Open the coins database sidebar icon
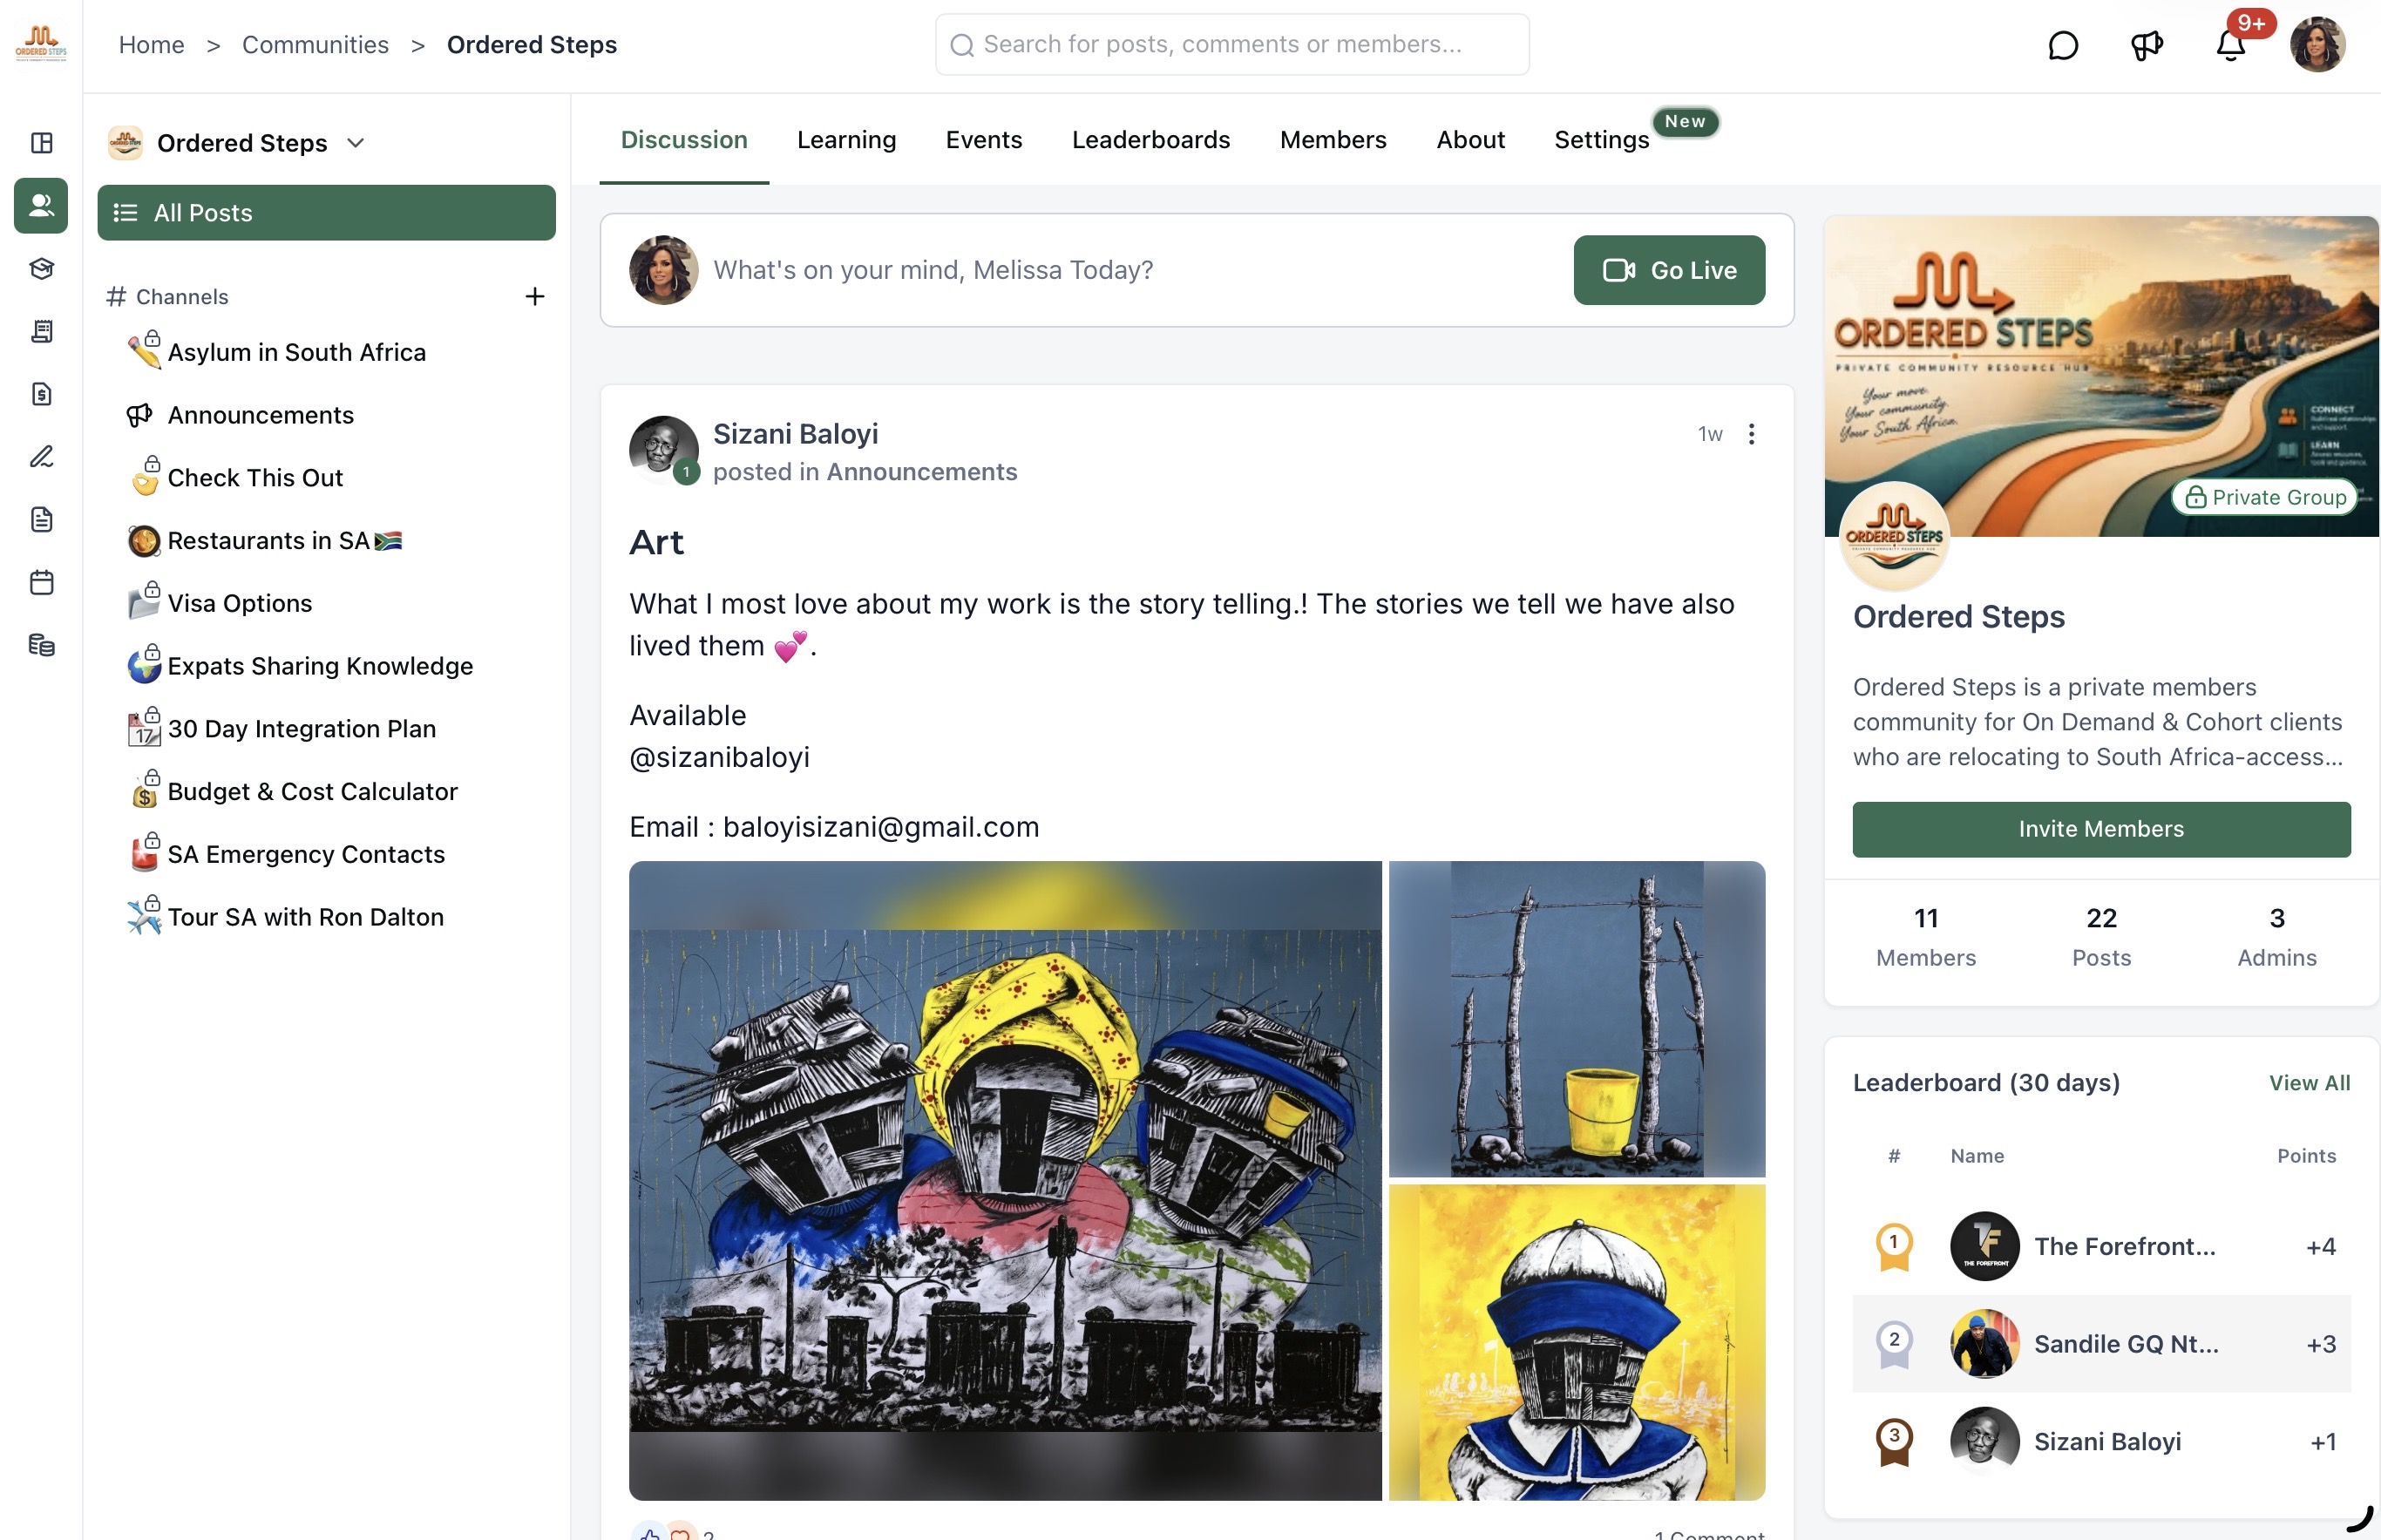 [41, 645]
